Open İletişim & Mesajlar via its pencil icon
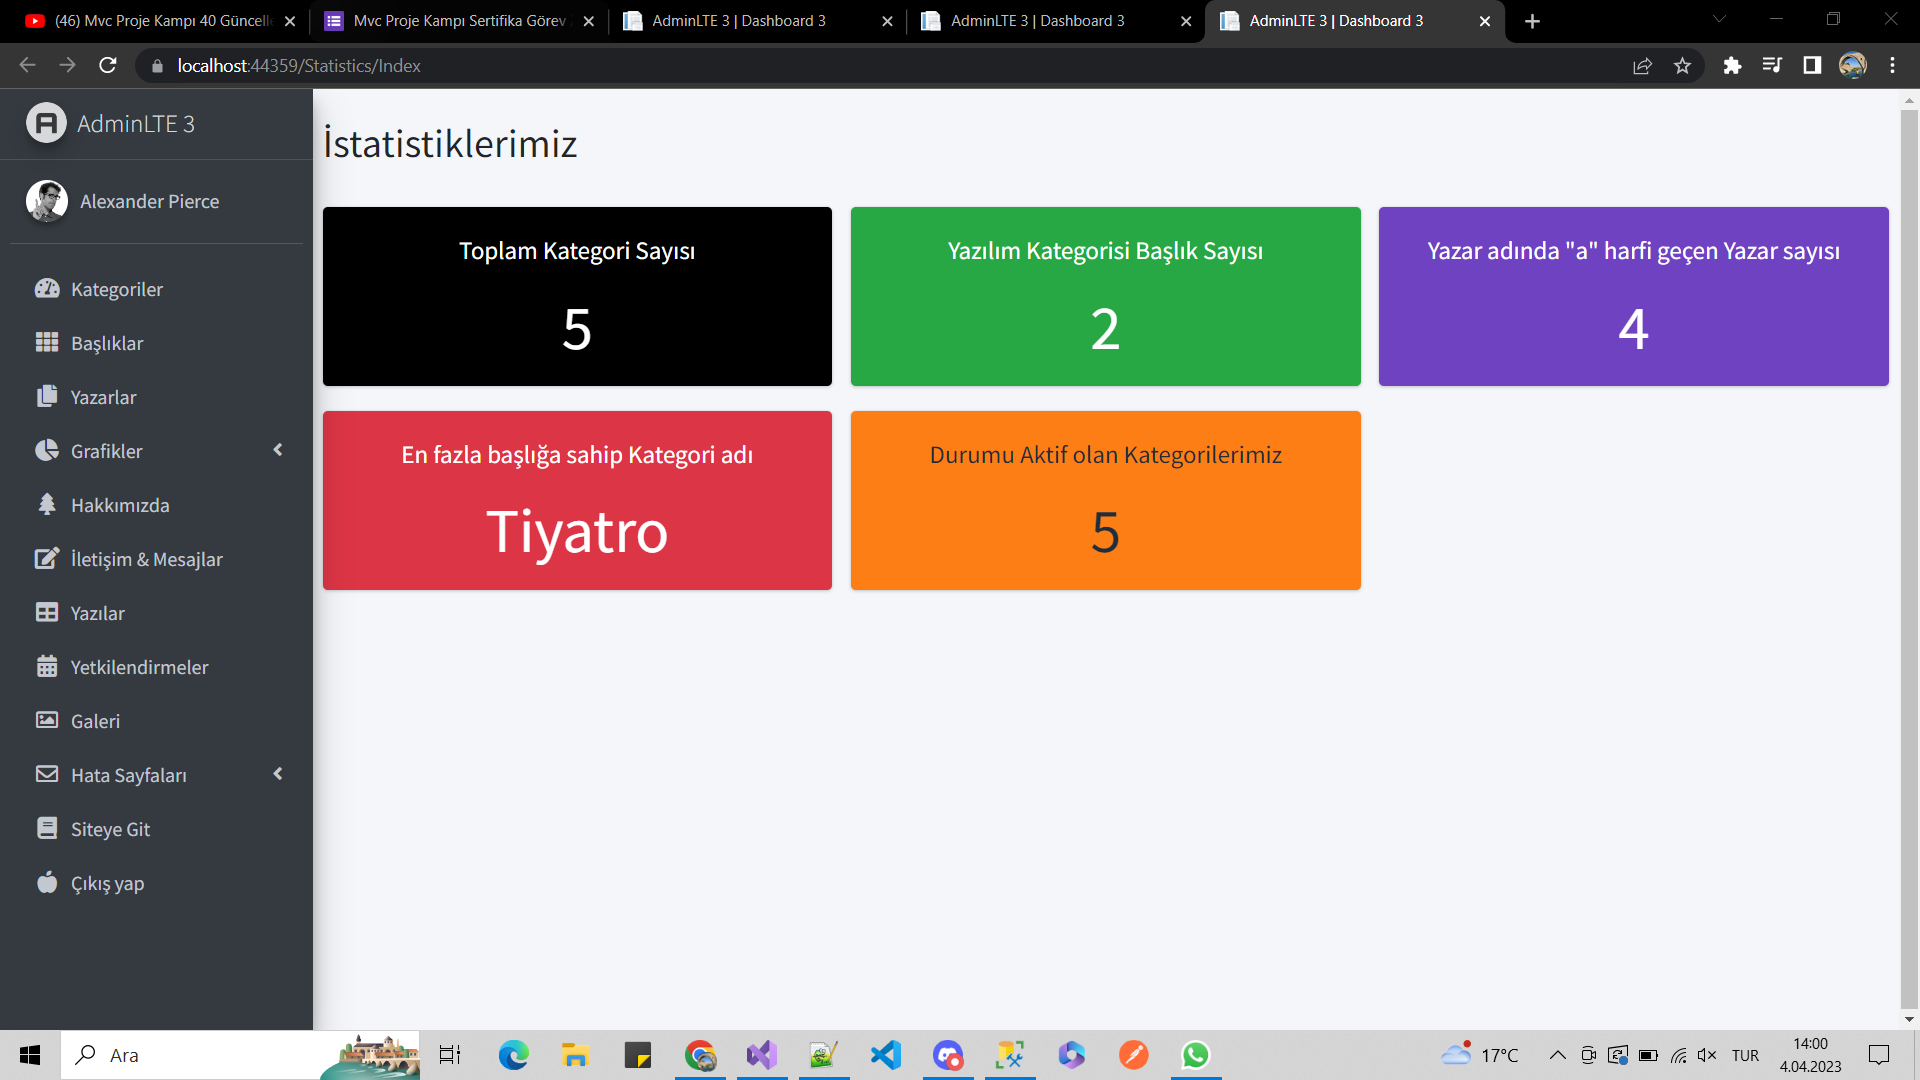This screenshot has height=1080, width=1920. pyautogui.click(x=47, y=559)
